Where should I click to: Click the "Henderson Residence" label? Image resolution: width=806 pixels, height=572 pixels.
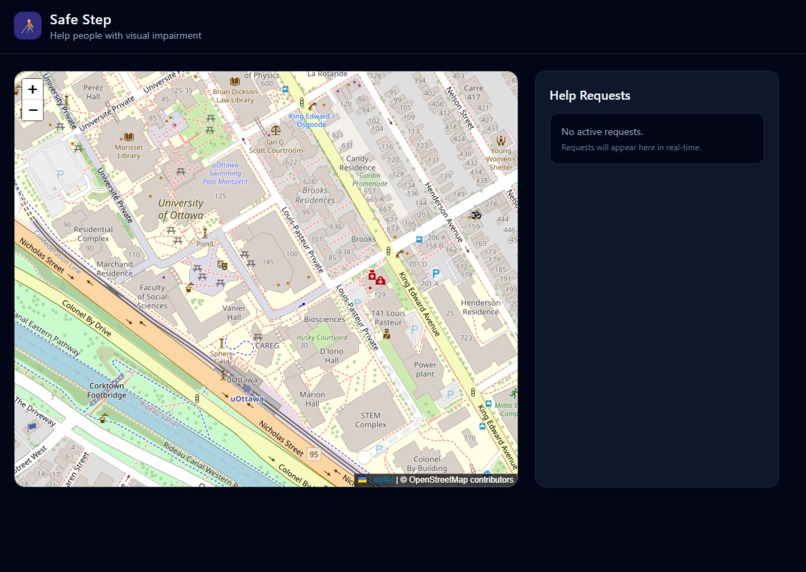(480, 307)
